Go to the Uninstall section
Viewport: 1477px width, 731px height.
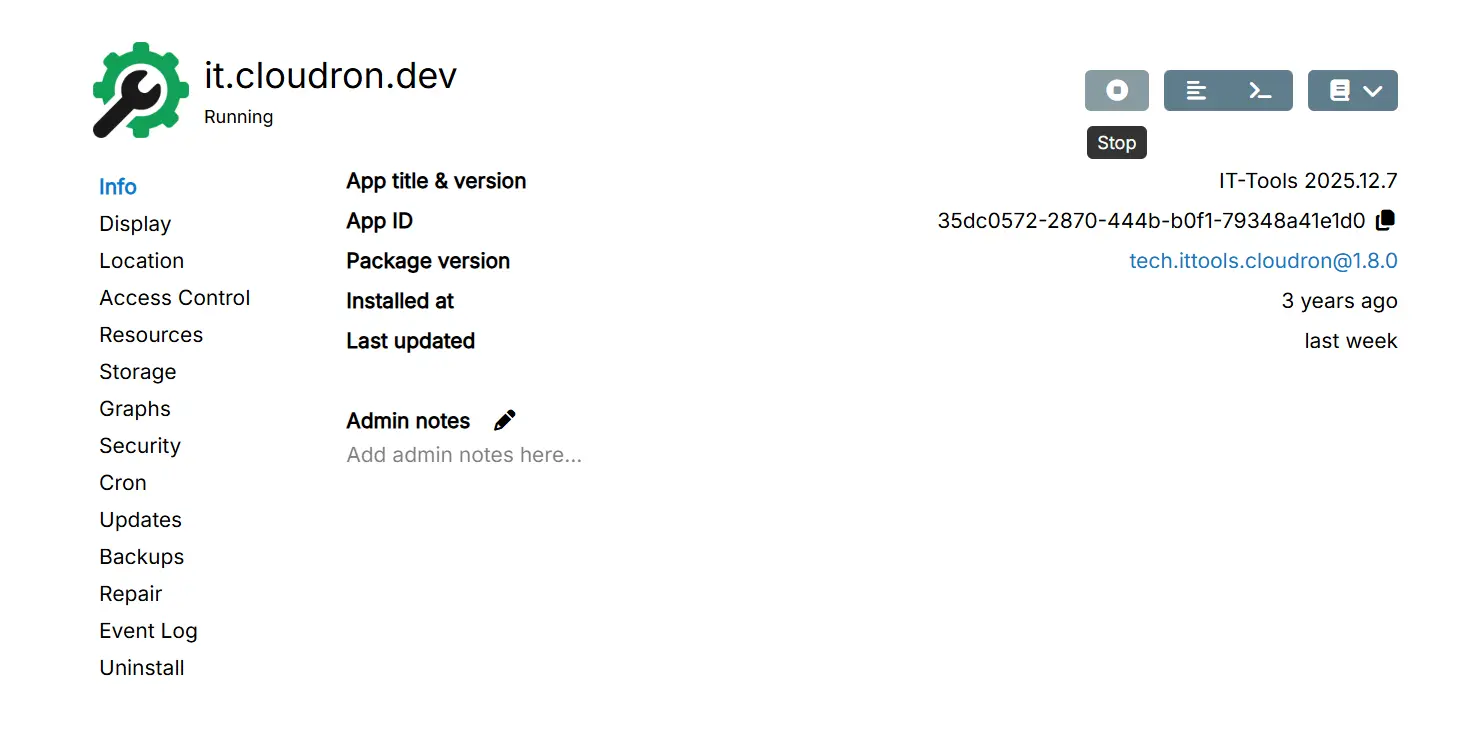pyautogui.click(x=142, y=668)
